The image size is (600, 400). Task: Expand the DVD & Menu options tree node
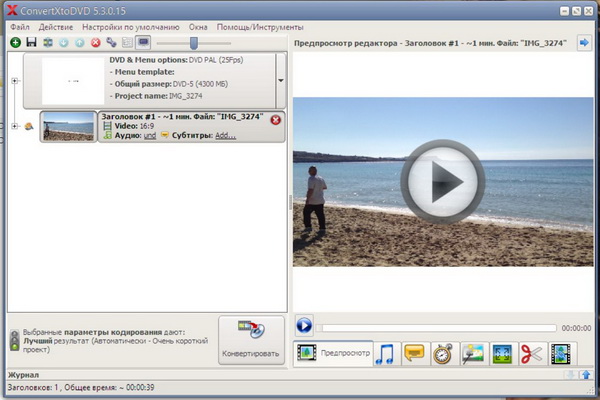(14, 82)
